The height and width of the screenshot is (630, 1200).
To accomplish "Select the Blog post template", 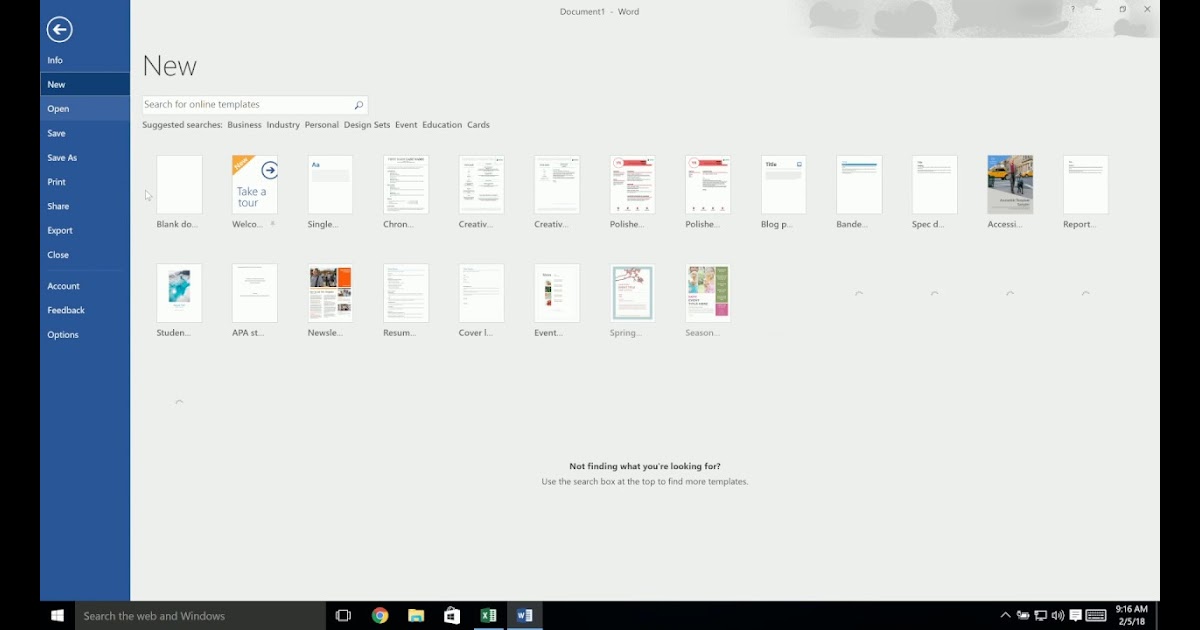I will pos(783,185).
